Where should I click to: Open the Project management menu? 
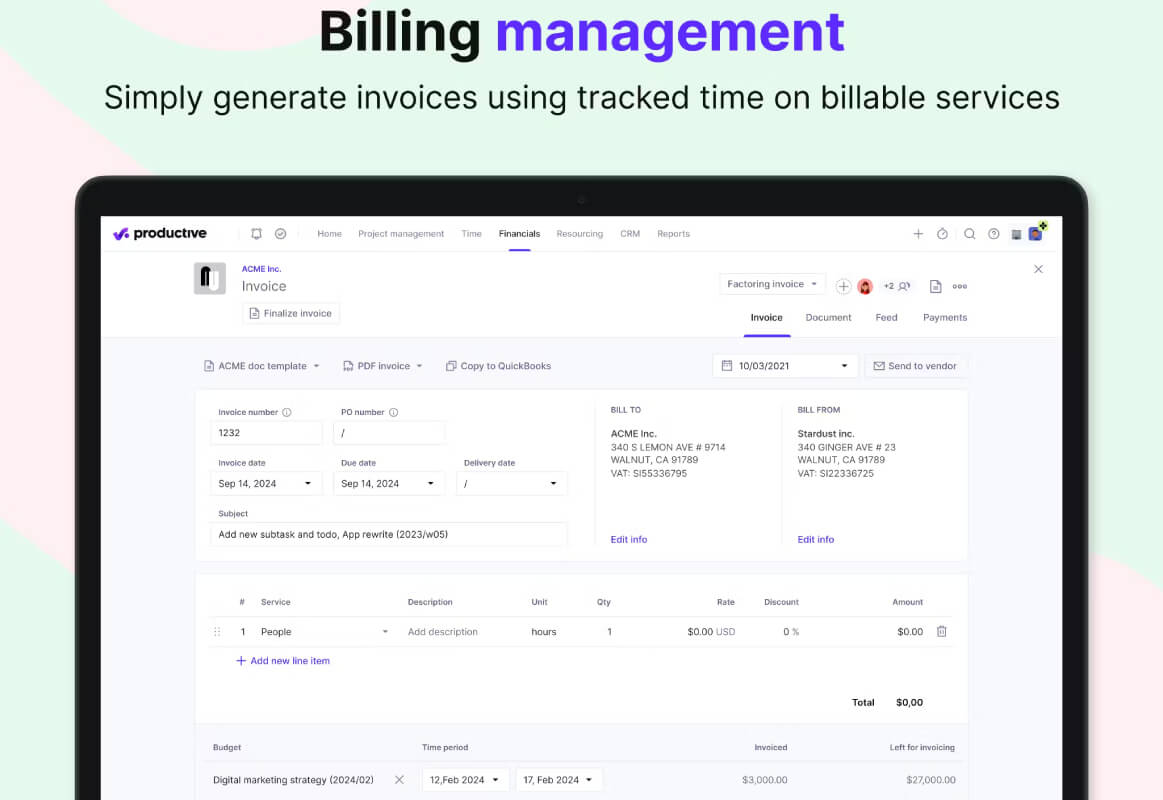[401, 234]
